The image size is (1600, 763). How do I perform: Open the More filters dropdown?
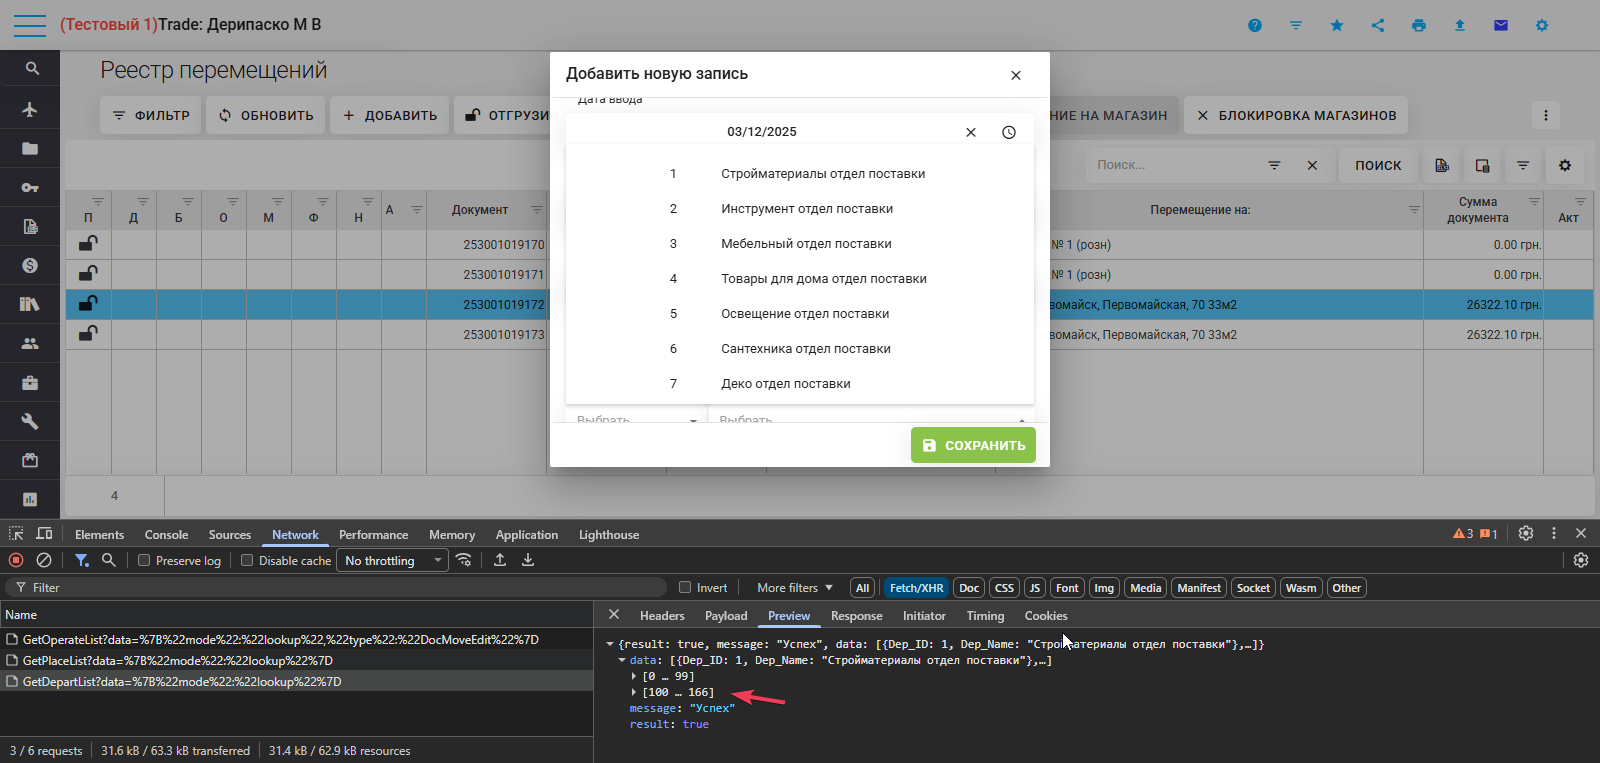(x=795, y=588)
